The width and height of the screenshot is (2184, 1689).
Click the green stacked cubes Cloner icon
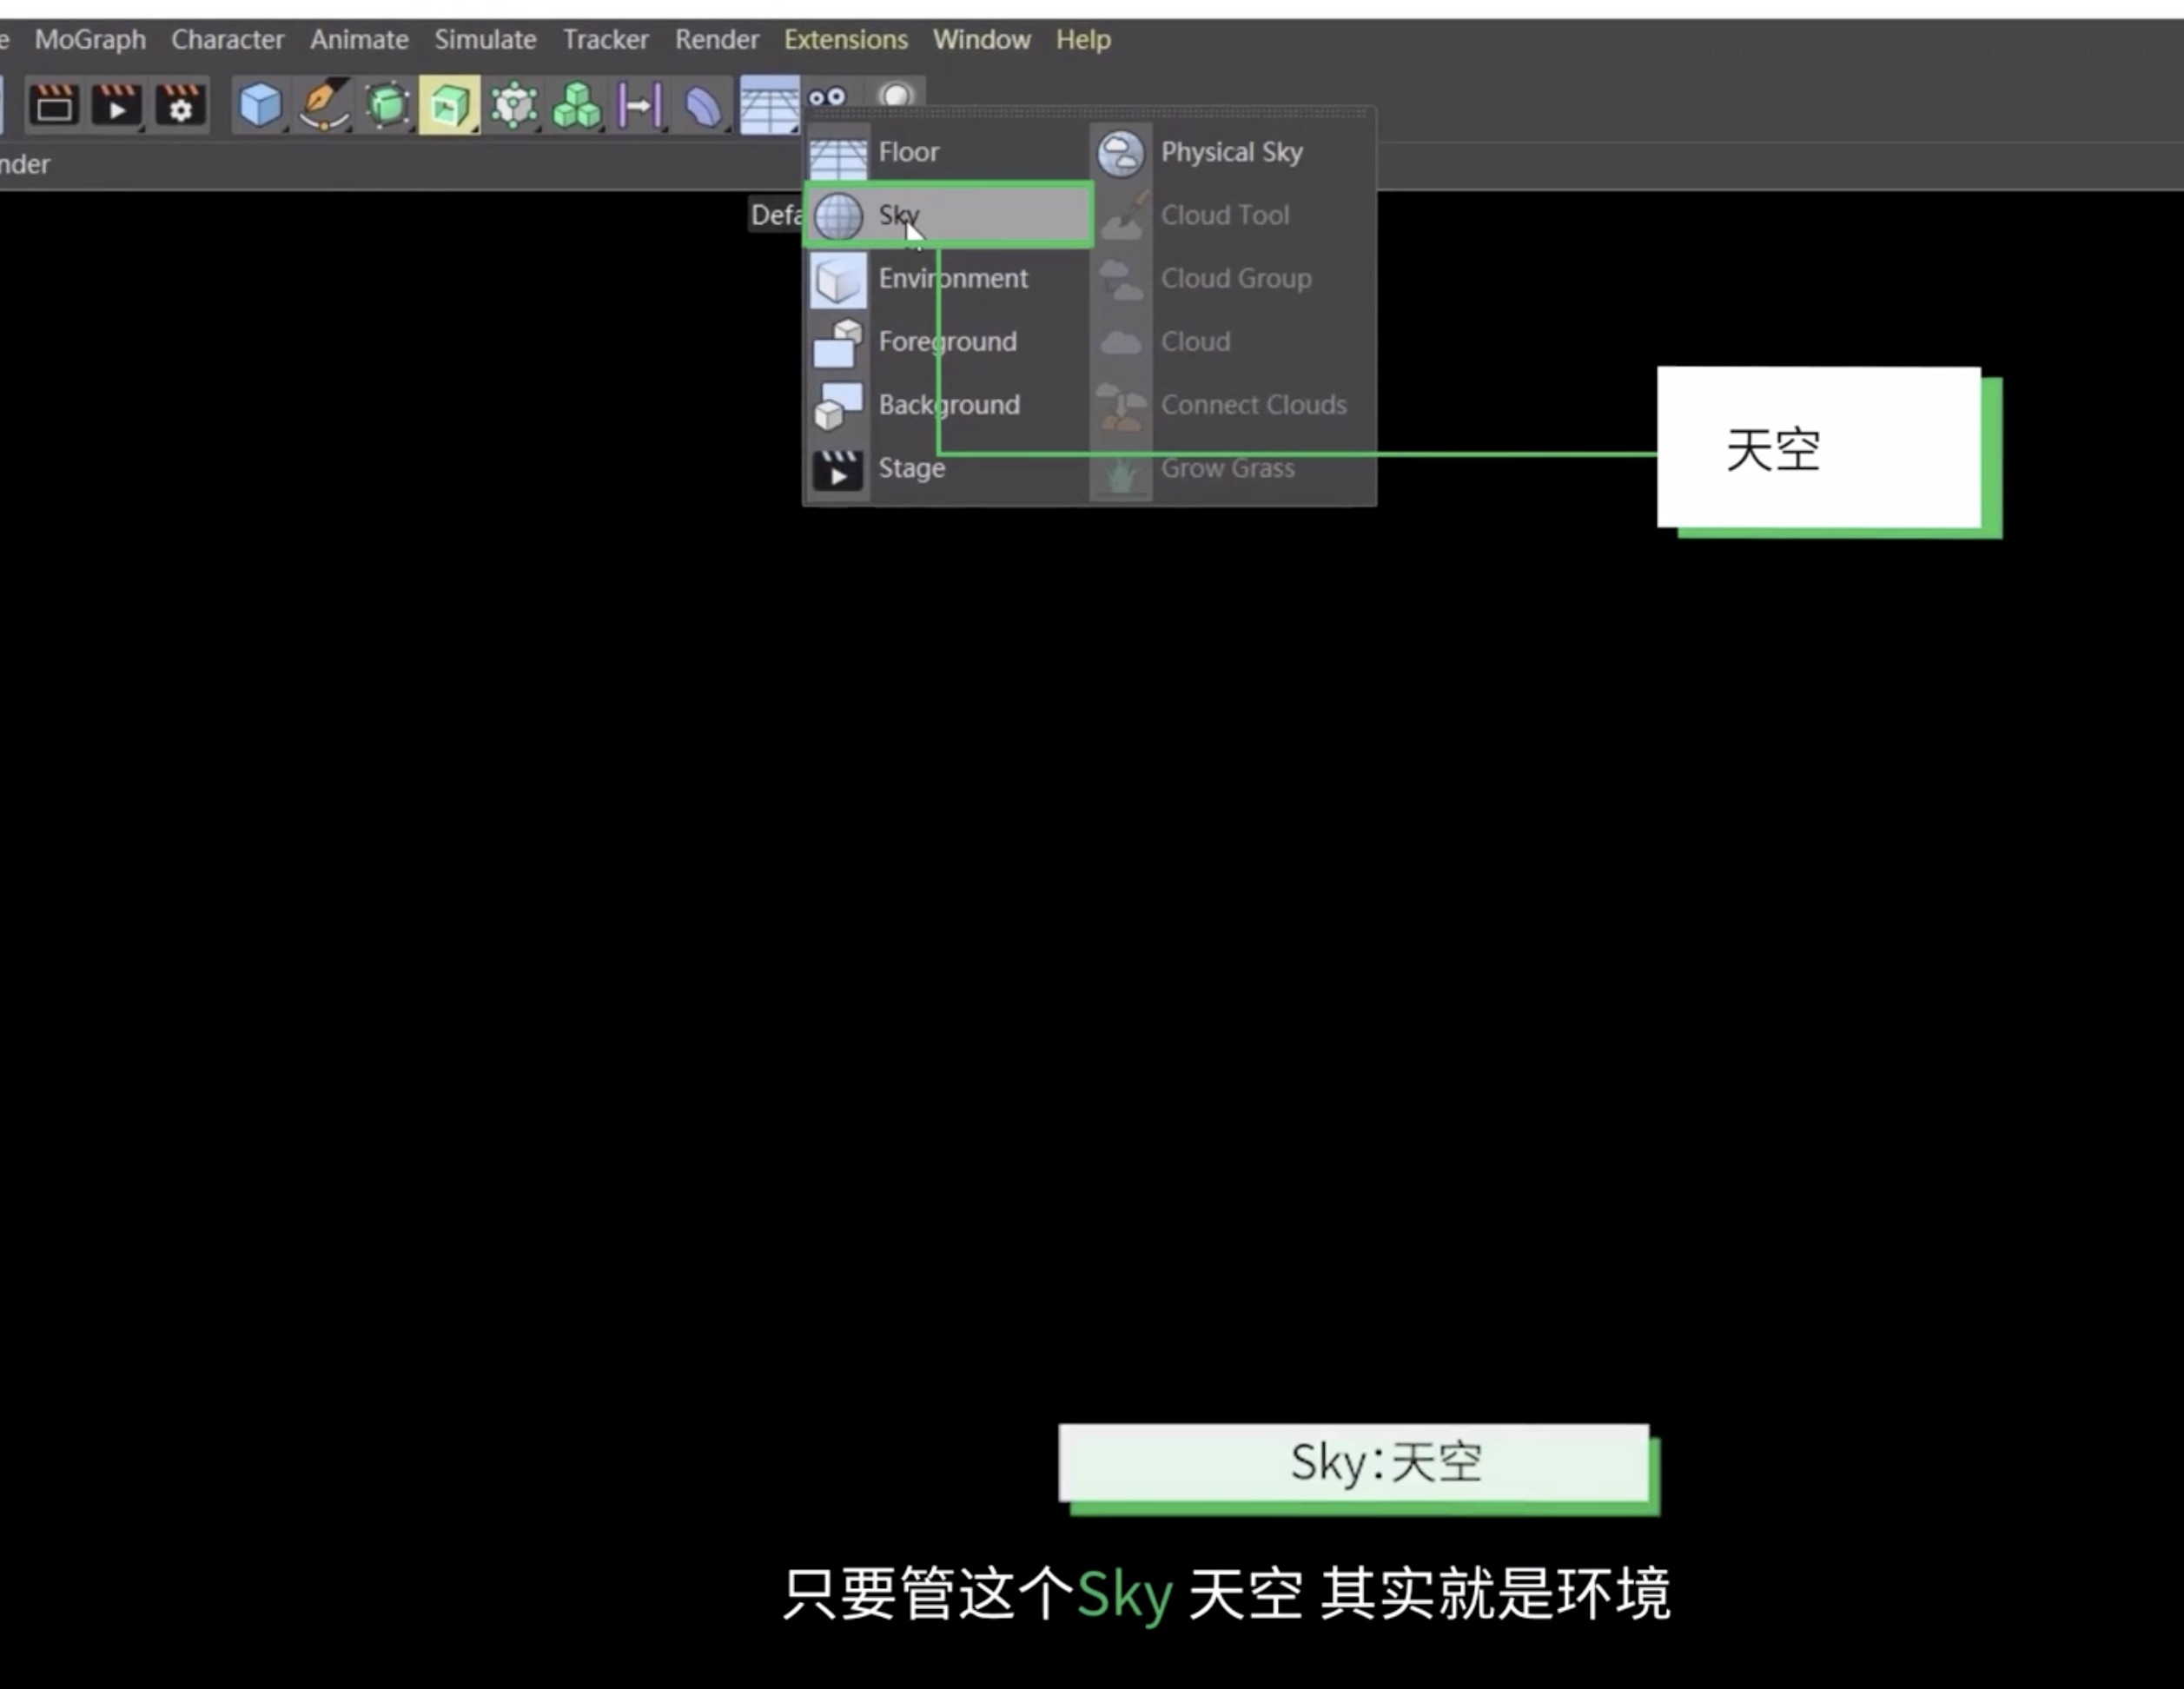point(577,104)
